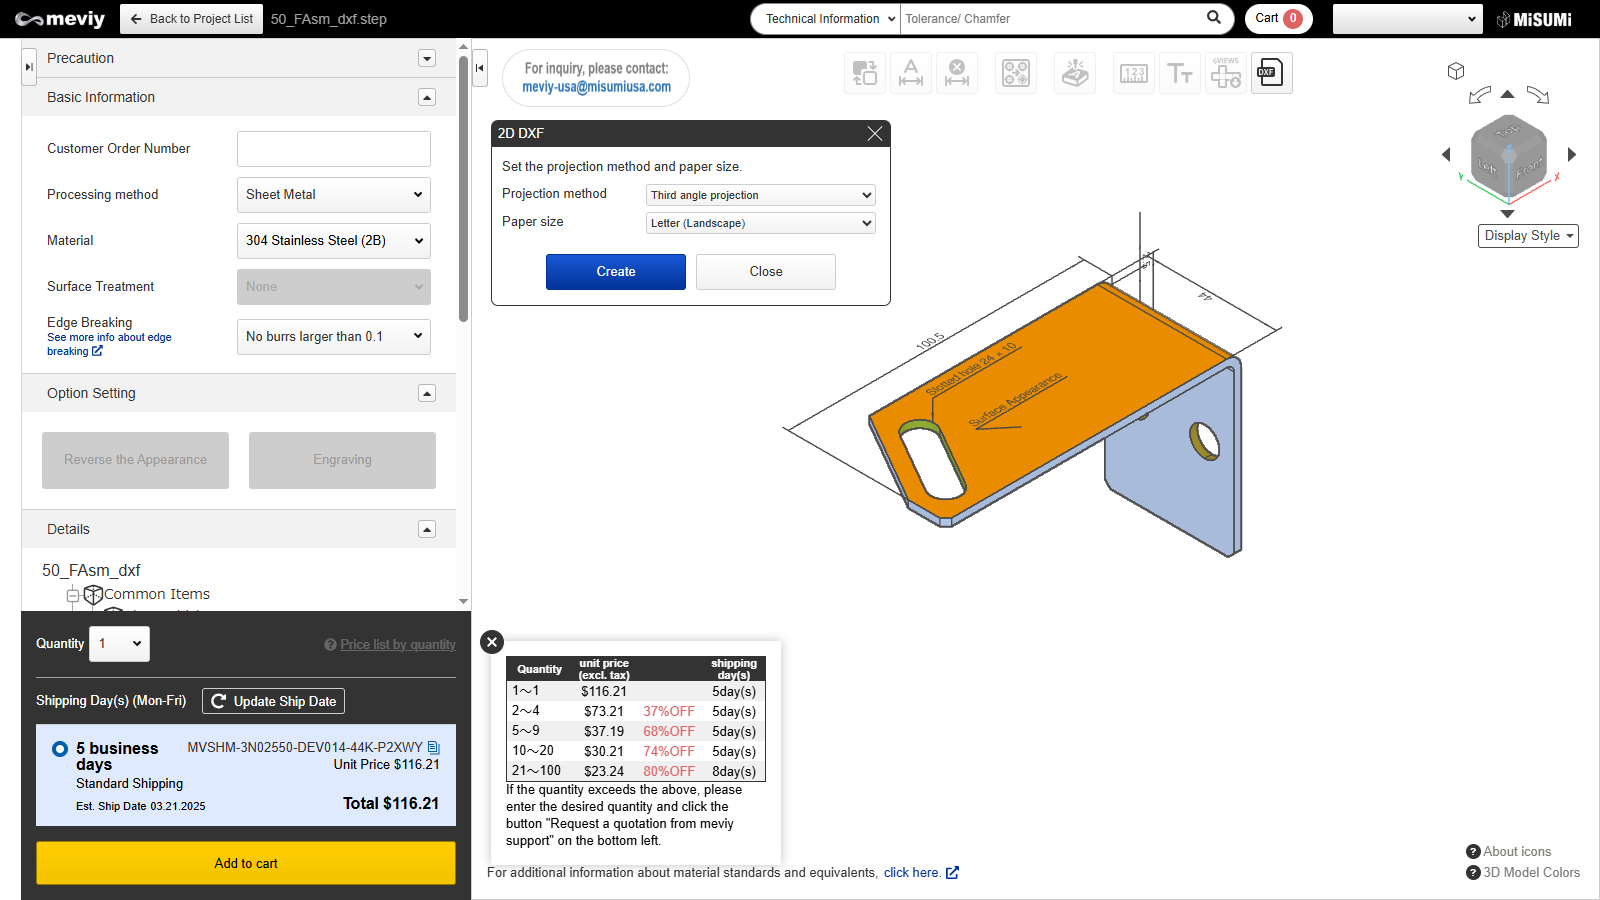Click the 3D Model Colors help link

(1523, 872)
